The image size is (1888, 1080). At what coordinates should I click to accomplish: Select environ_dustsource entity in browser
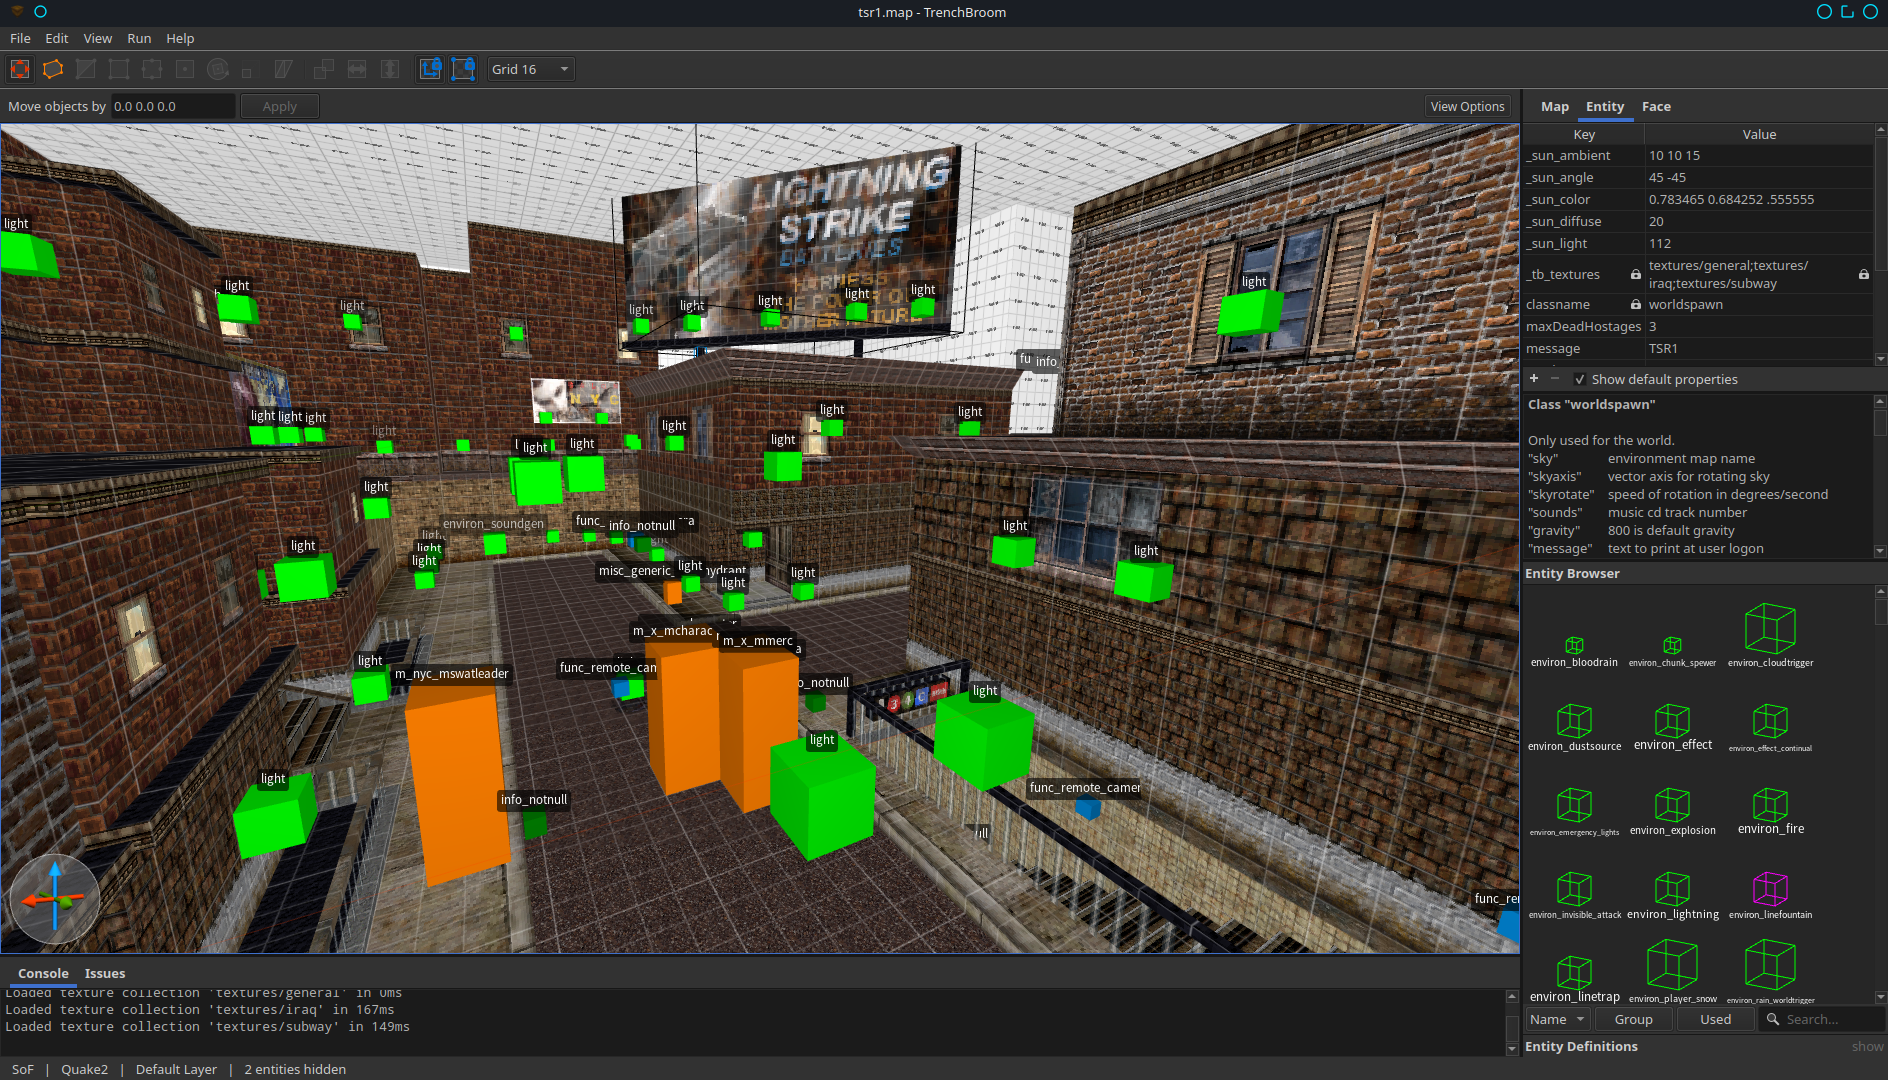(x=1574, y=727)
